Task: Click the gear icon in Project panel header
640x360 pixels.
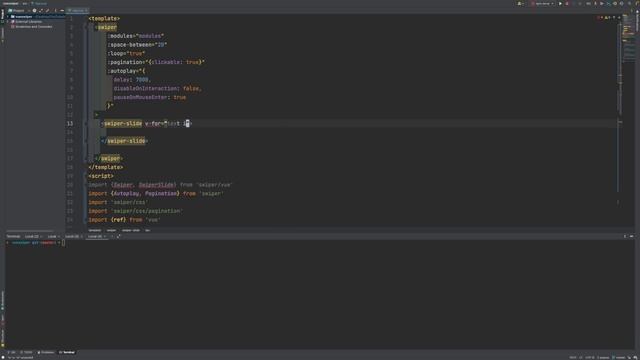Action: (34, 11)
